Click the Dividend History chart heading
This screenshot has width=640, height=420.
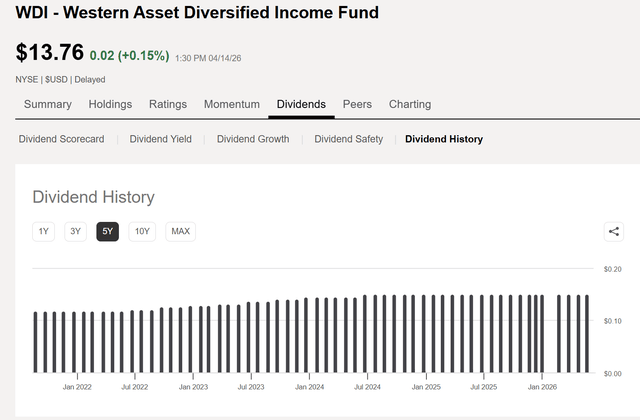(93, 197)
